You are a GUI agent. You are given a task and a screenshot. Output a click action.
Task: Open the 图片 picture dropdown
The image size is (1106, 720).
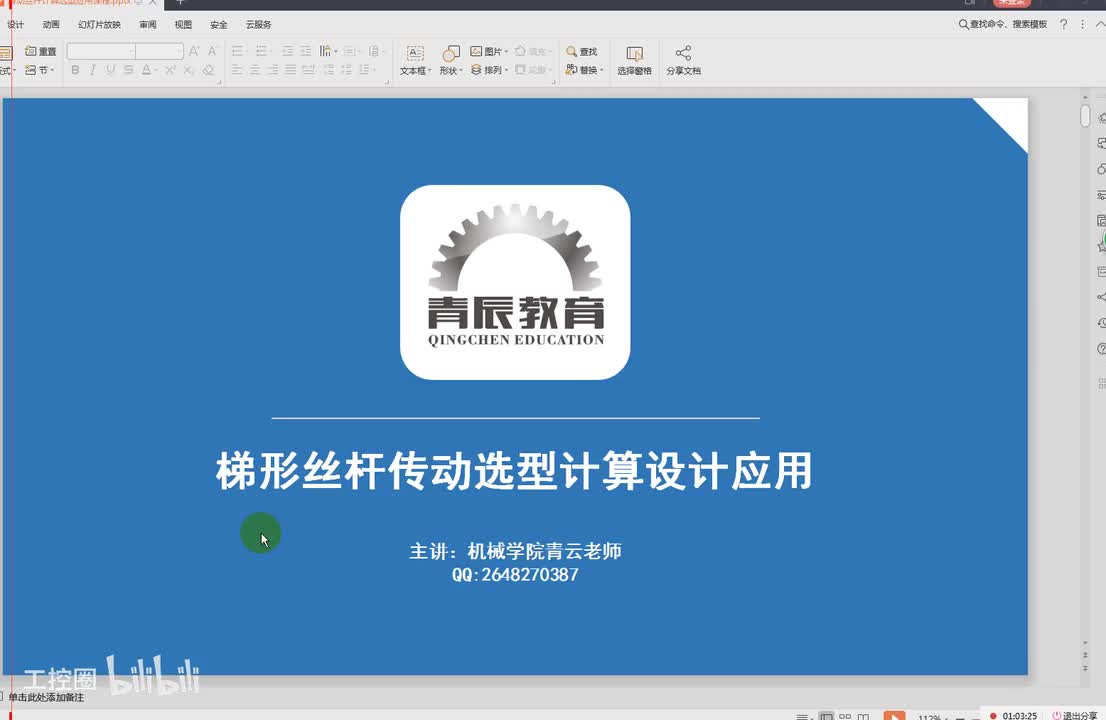coord(489,51)
